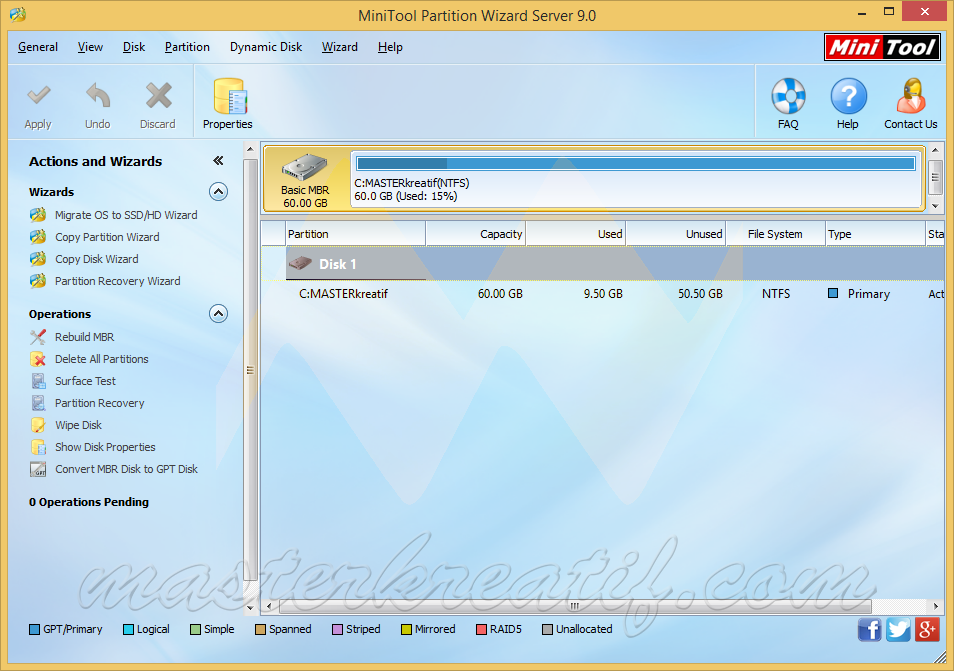954x671 pixels.
Task: Start the Copy Disk Wizard
Action: 97,259
